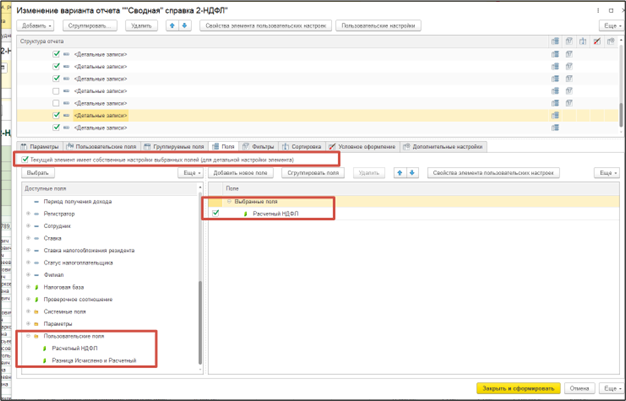Click the available fields list scrollbar
The width and height of the screenshot is (626, 401).
[x=200, y=323]
